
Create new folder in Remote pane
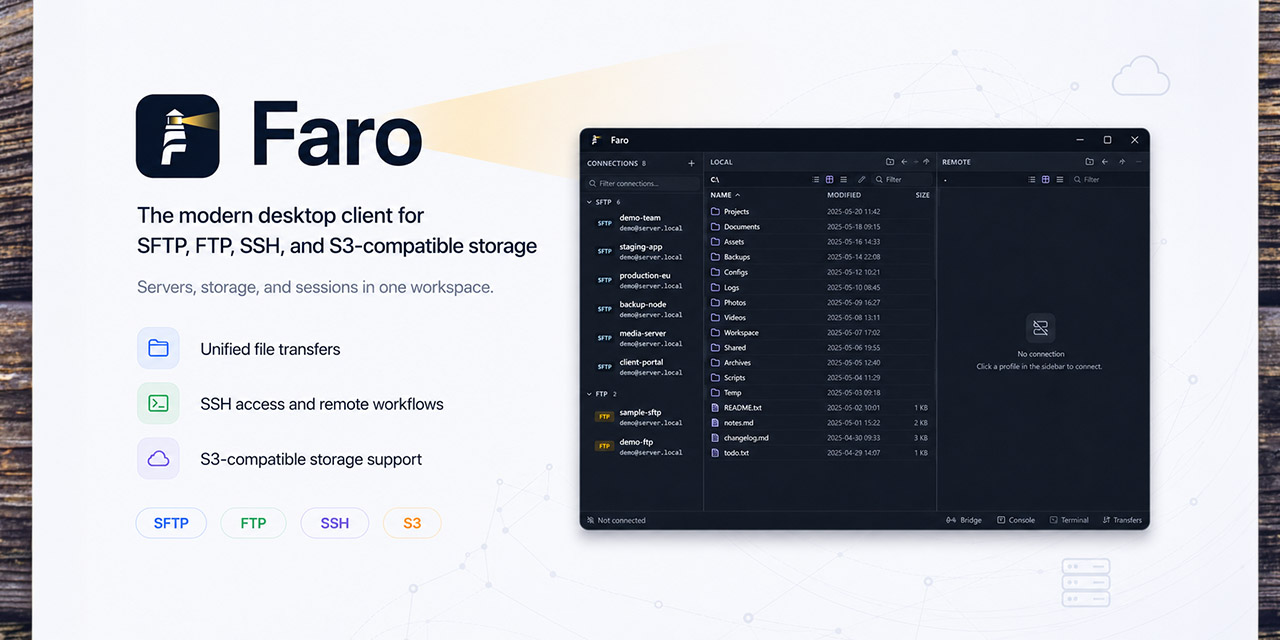(1089, 162)
